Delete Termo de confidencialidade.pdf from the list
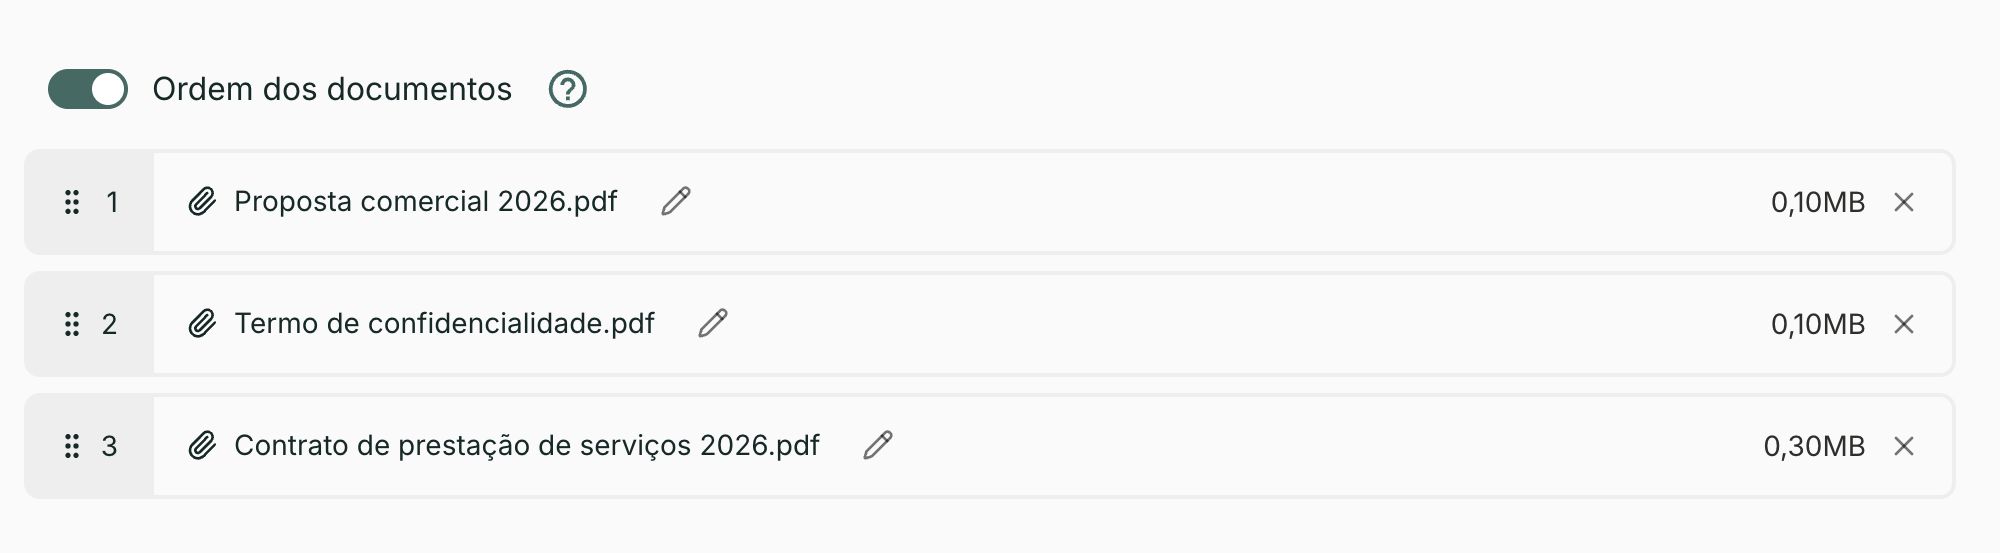 tap(1904, 324)
